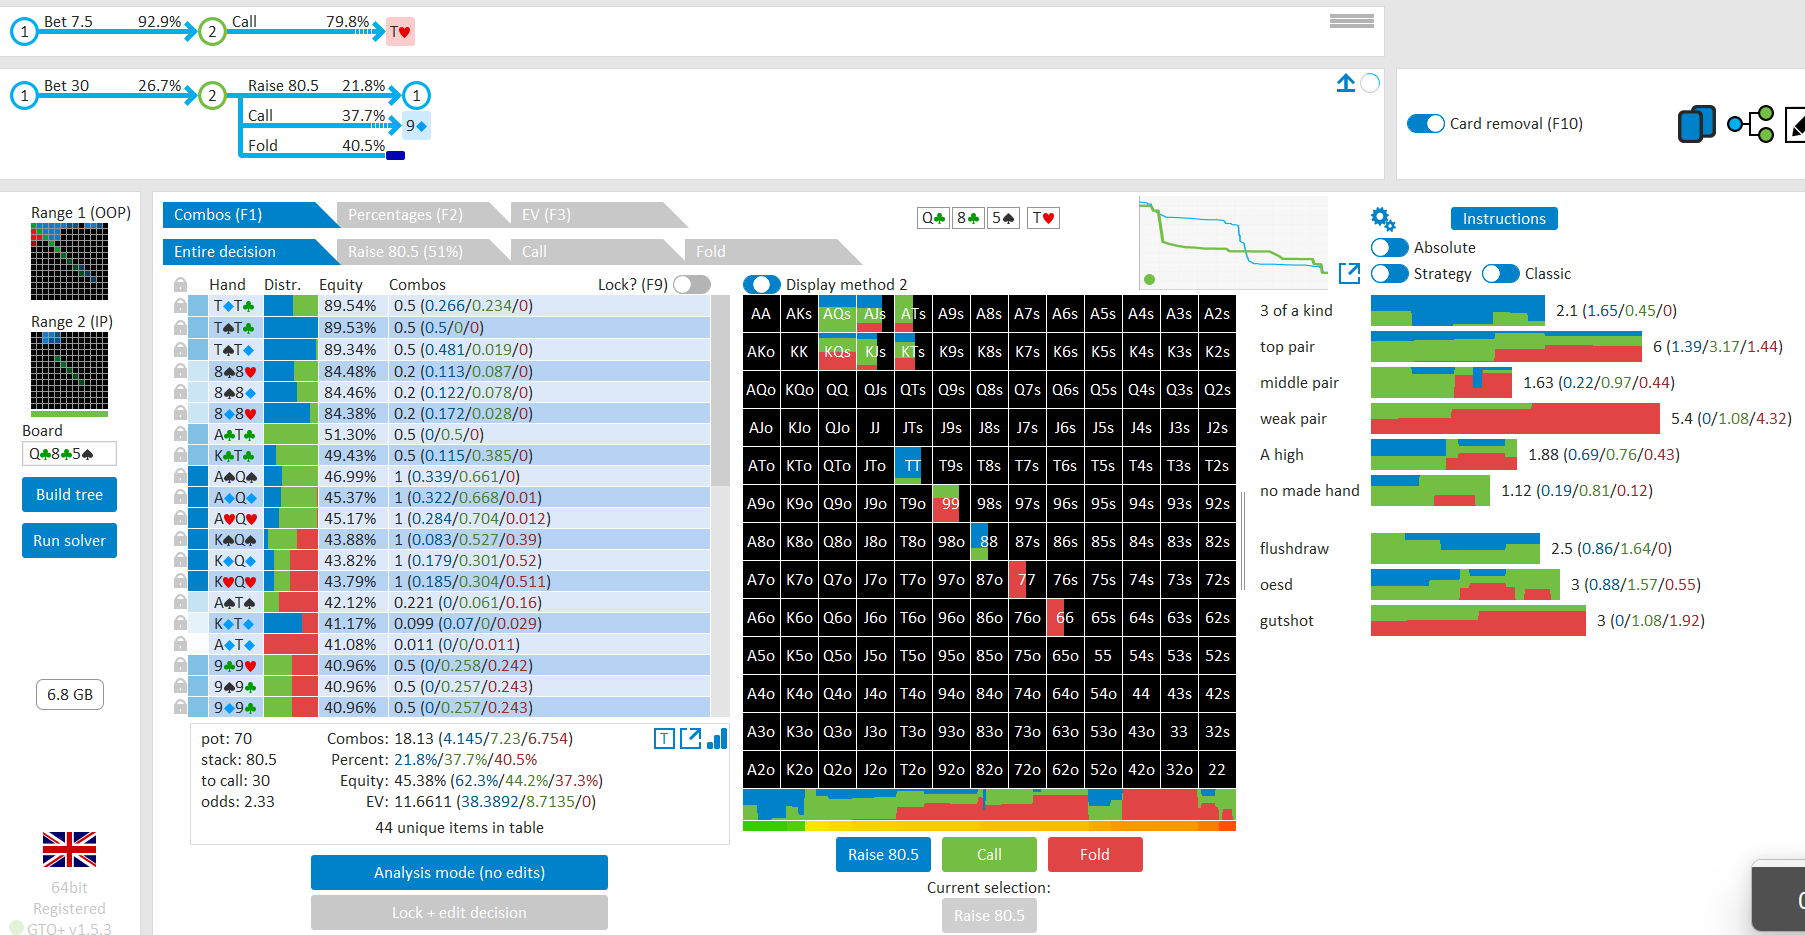The height and width of the screenshot is (935, 1805).
Task: Click the header lock icon above hand list
Action: pyautogui.click(x=180, y=285)
